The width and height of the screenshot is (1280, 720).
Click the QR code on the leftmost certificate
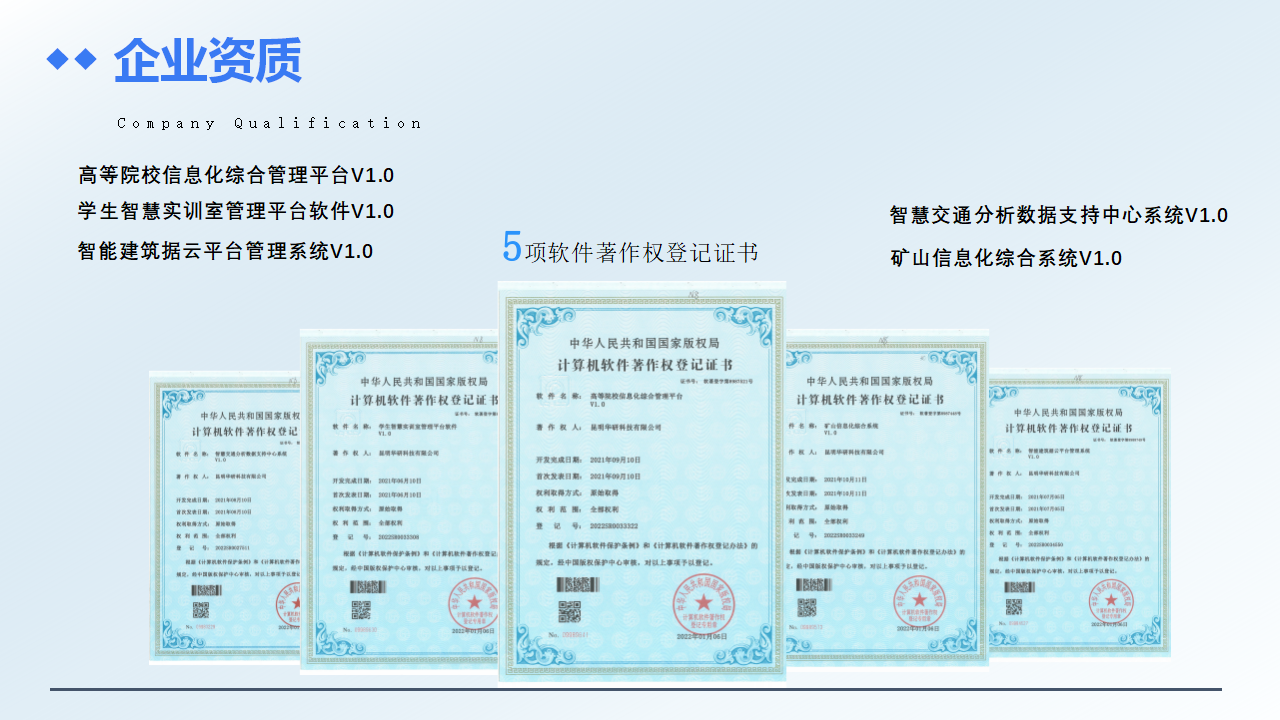pyautogui.click(x=201, y=611)
